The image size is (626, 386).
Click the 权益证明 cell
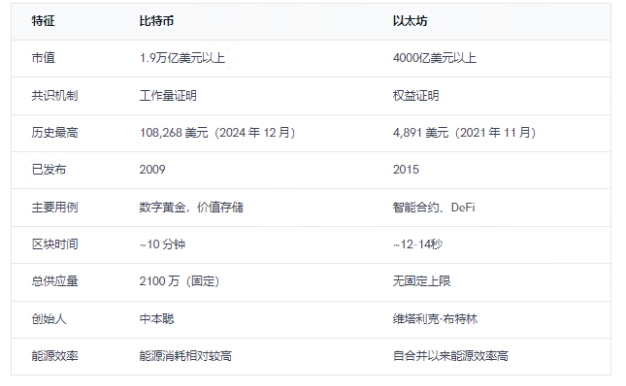click(416, 96)
